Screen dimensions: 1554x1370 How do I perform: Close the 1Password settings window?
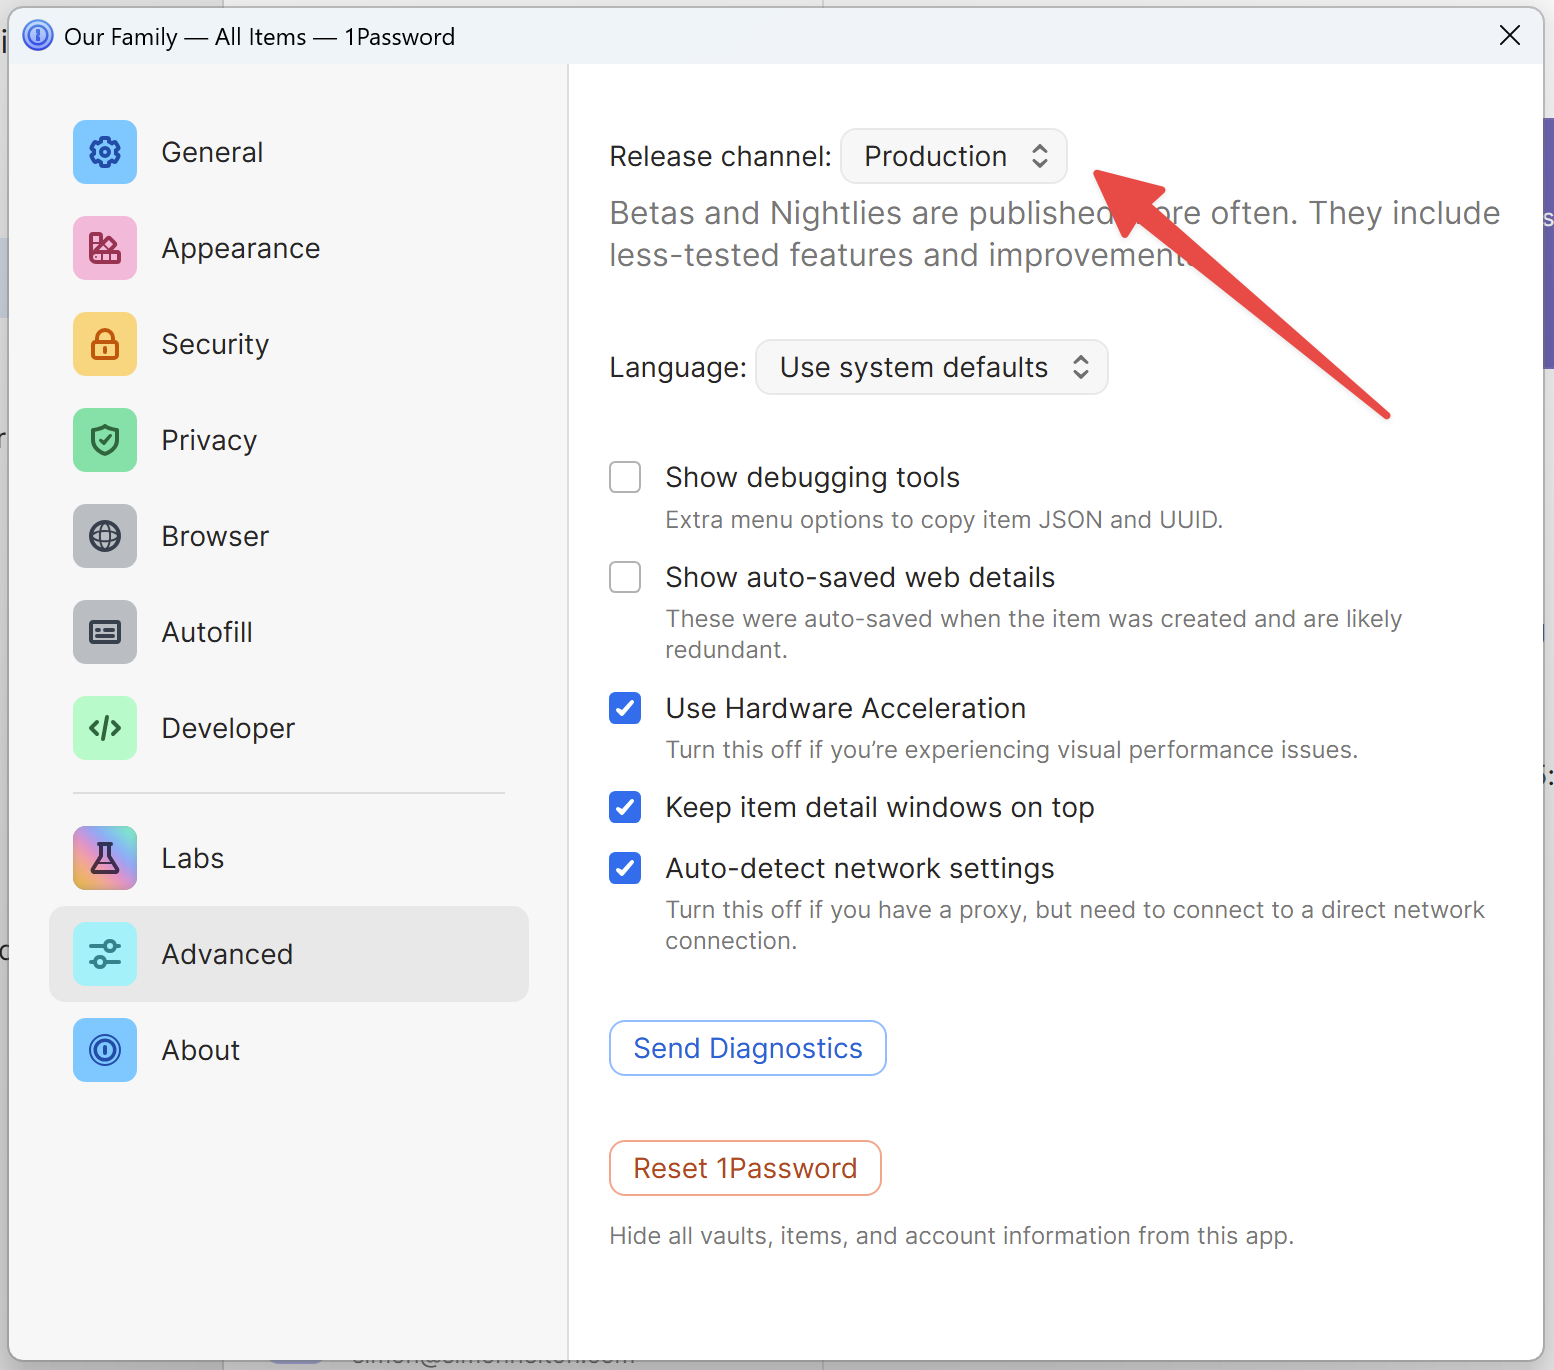[1510, 36]
